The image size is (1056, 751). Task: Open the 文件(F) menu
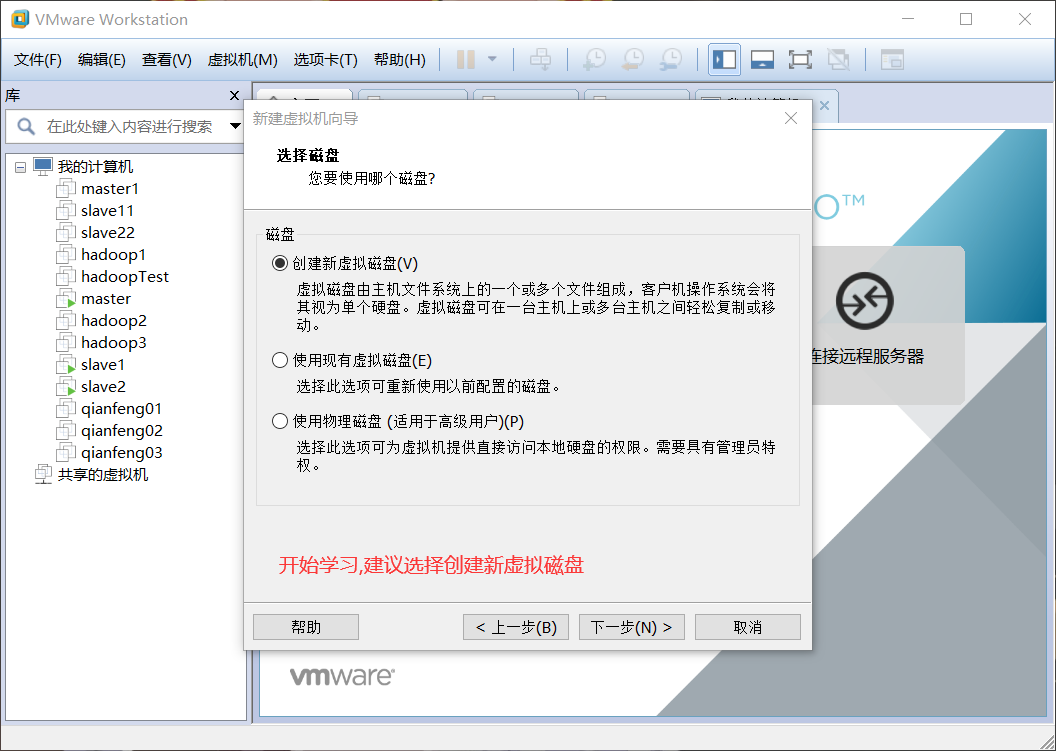click(x=38, y=60)
